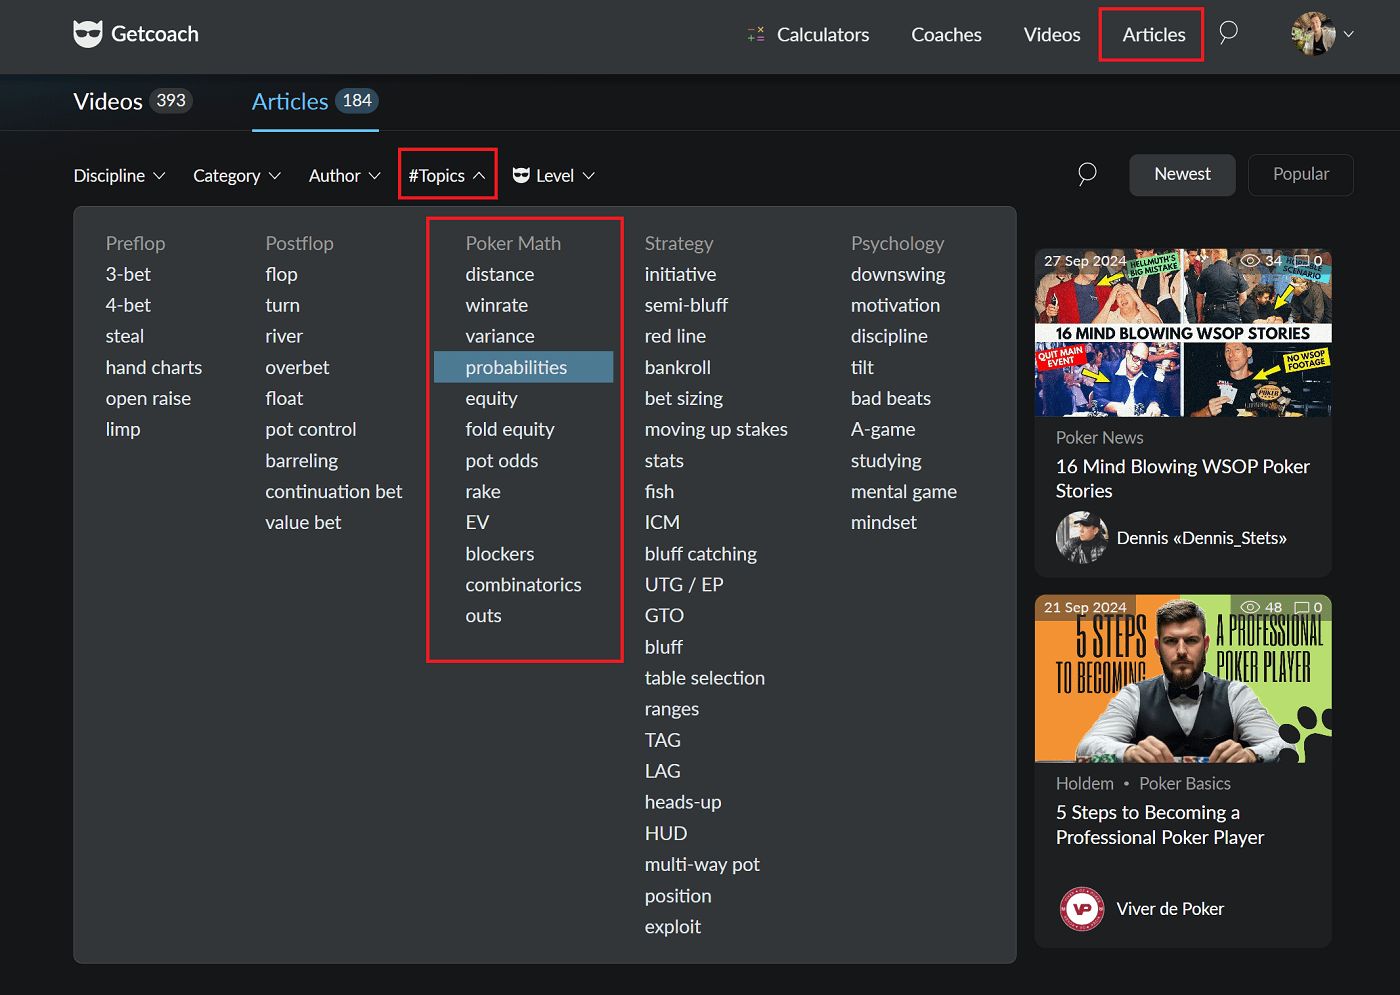Image resolution: width=1400 pixels, height=995 pixels.
Task: Open 5 Steps to Becoming Professional article title
Action: (1159, 825)
